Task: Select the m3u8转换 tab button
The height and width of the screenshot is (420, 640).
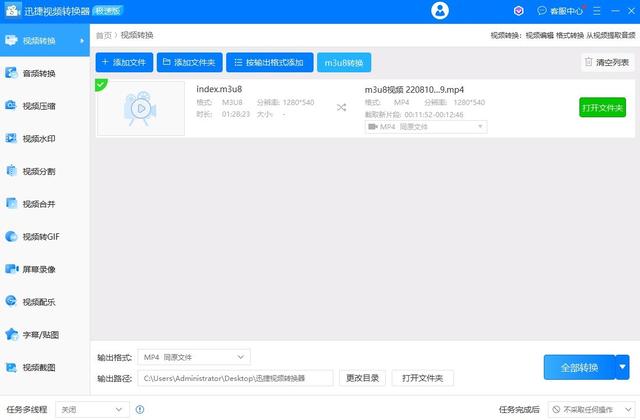Action: (x=344, y=62)
